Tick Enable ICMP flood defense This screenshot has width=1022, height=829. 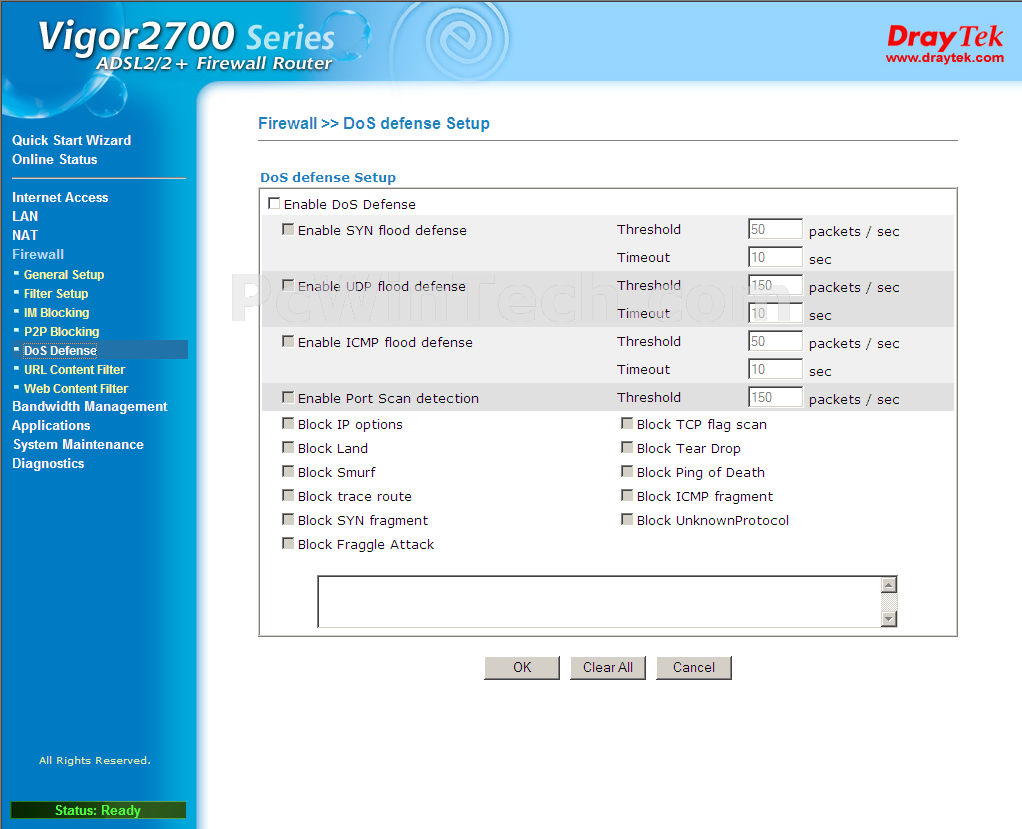pyautogui.click(x=287, y=342)
